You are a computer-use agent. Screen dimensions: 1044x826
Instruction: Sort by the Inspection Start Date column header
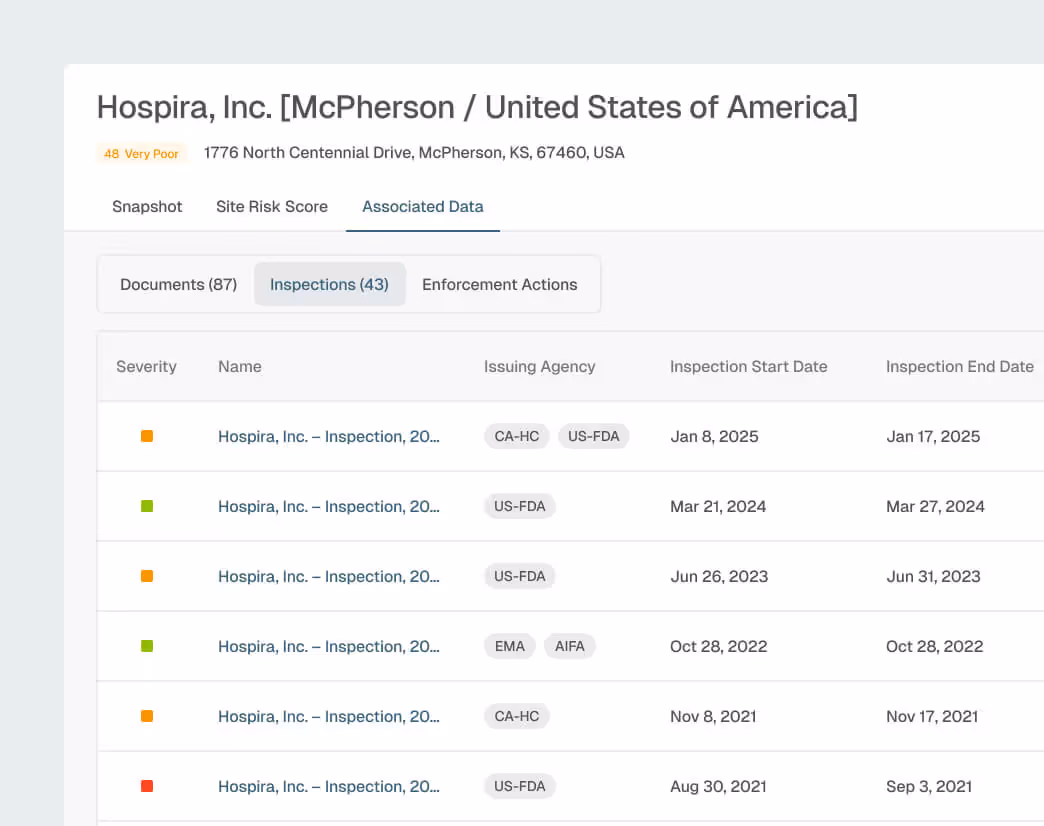tap(748, 366)
